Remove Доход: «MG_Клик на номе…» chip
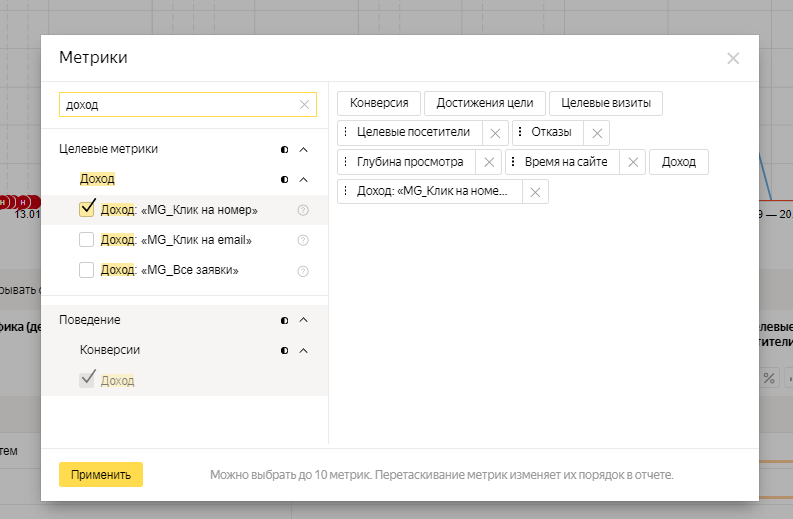 (x=535, y=191)
